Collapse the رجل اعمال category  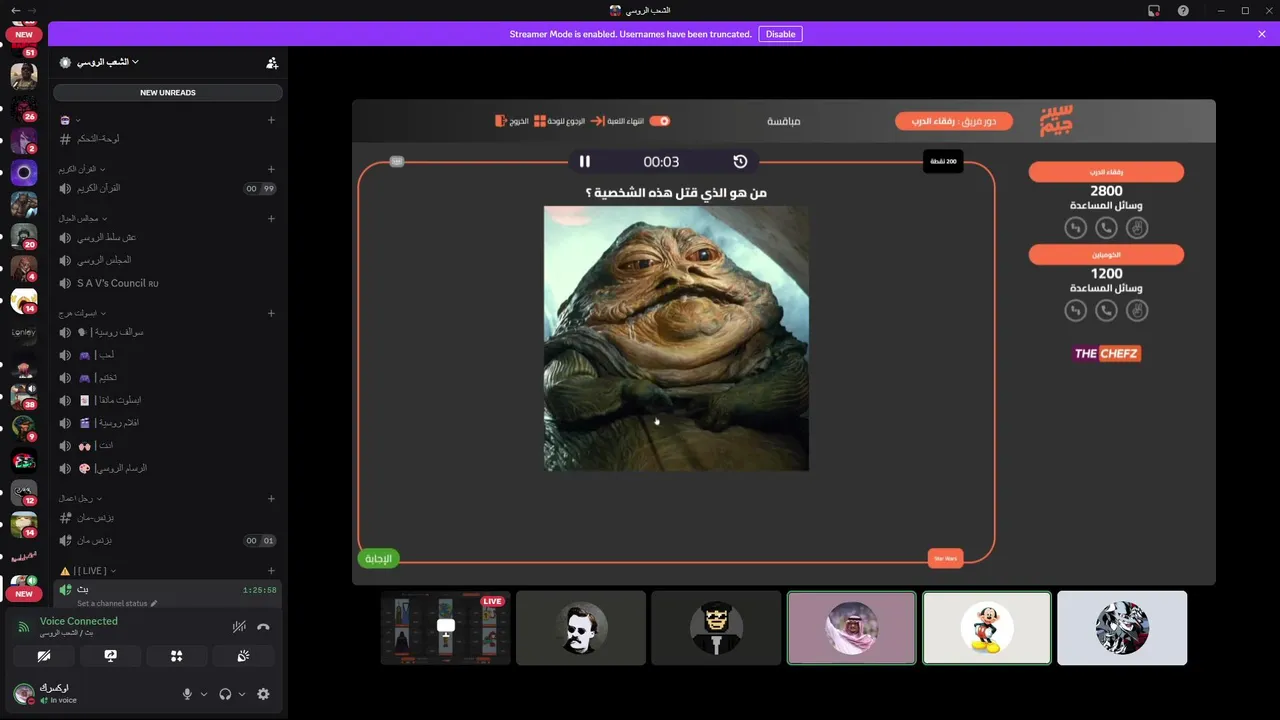click(81, 498)
